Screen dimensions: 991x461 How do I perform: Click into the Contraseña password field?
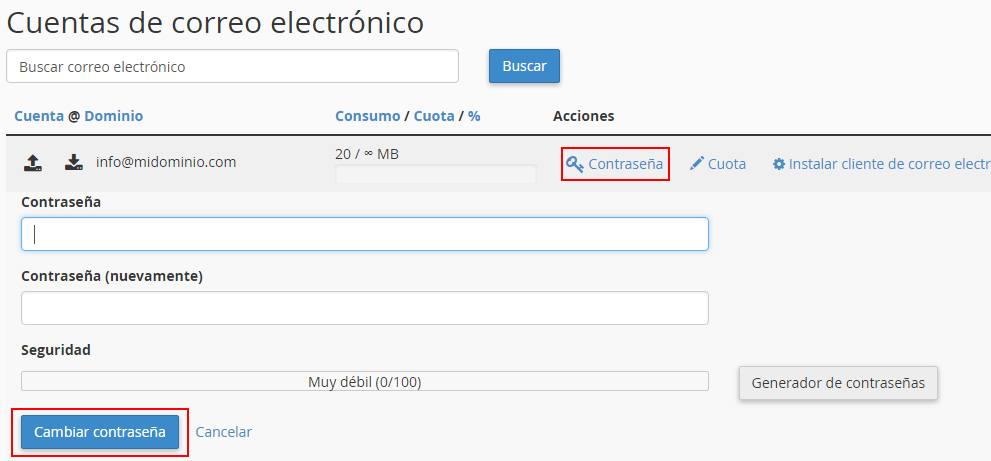[365, 234]
